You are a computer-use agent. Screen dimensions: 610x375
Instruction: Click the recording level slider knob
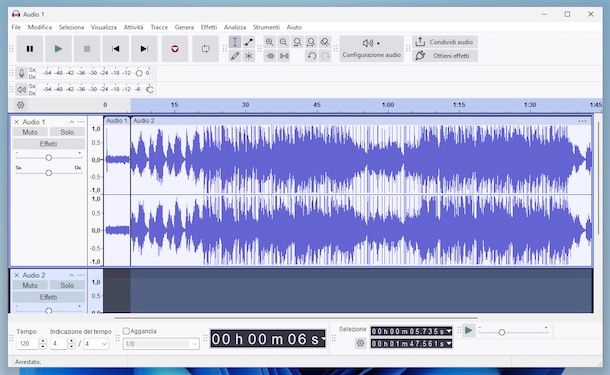click(x=139, y=73)
